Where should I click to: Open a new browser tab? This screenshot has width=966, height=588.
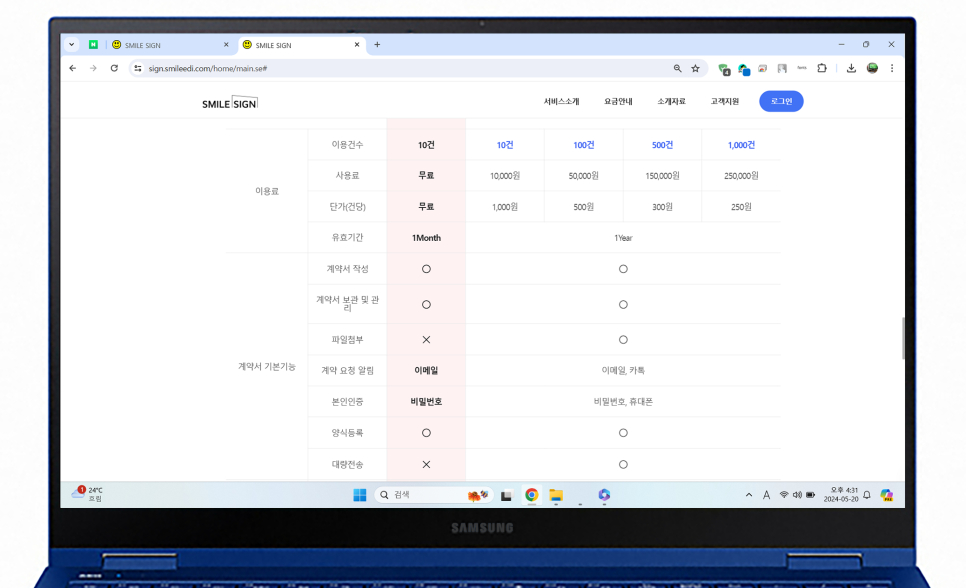pyautogui.click(x=377, y=44)
